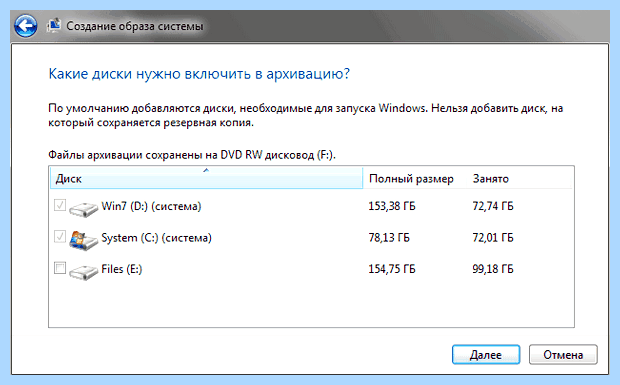Select the Files (E:) row label
Screen dimensions: 620x385
pos(122,269)
